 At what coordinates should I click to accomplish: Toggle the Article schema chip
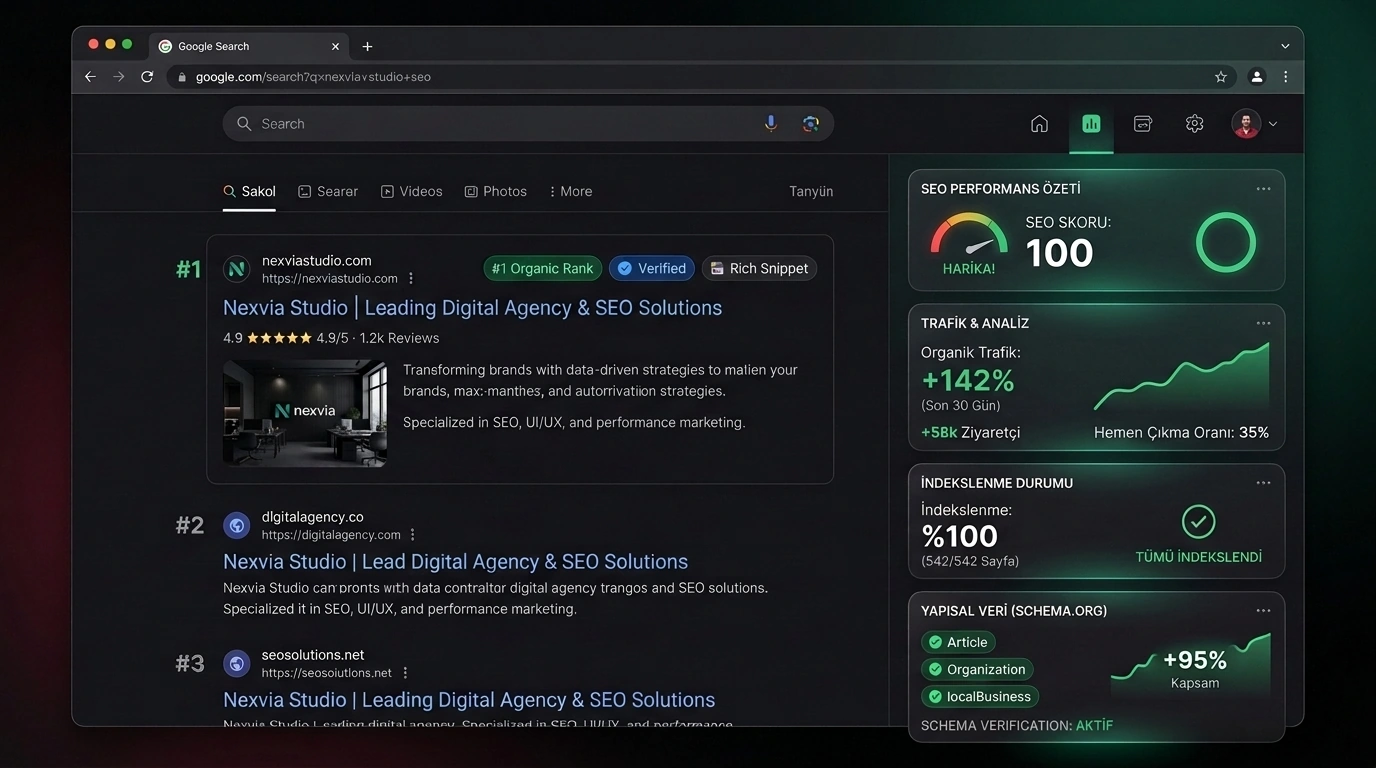tap(958, 642)
